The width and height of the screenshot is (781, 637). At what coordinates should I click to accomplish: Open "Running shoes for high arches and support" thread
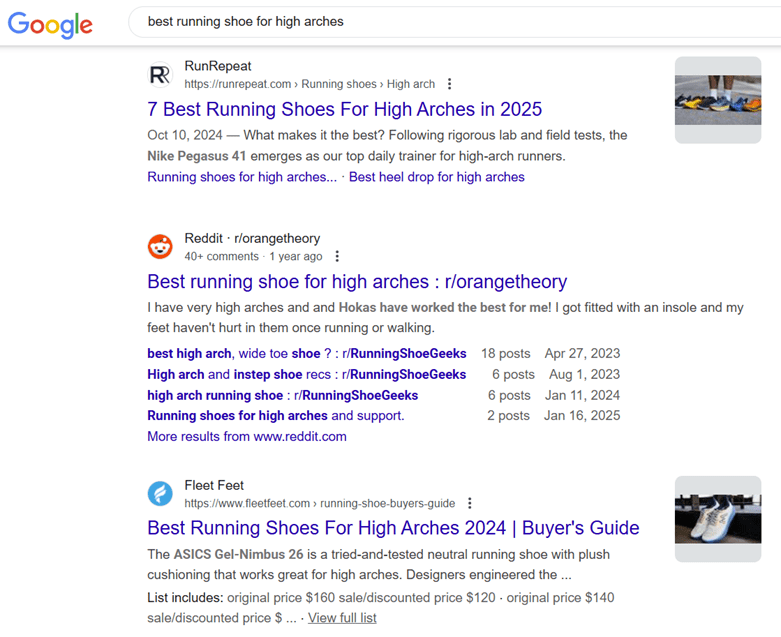[x=275, y=415]
